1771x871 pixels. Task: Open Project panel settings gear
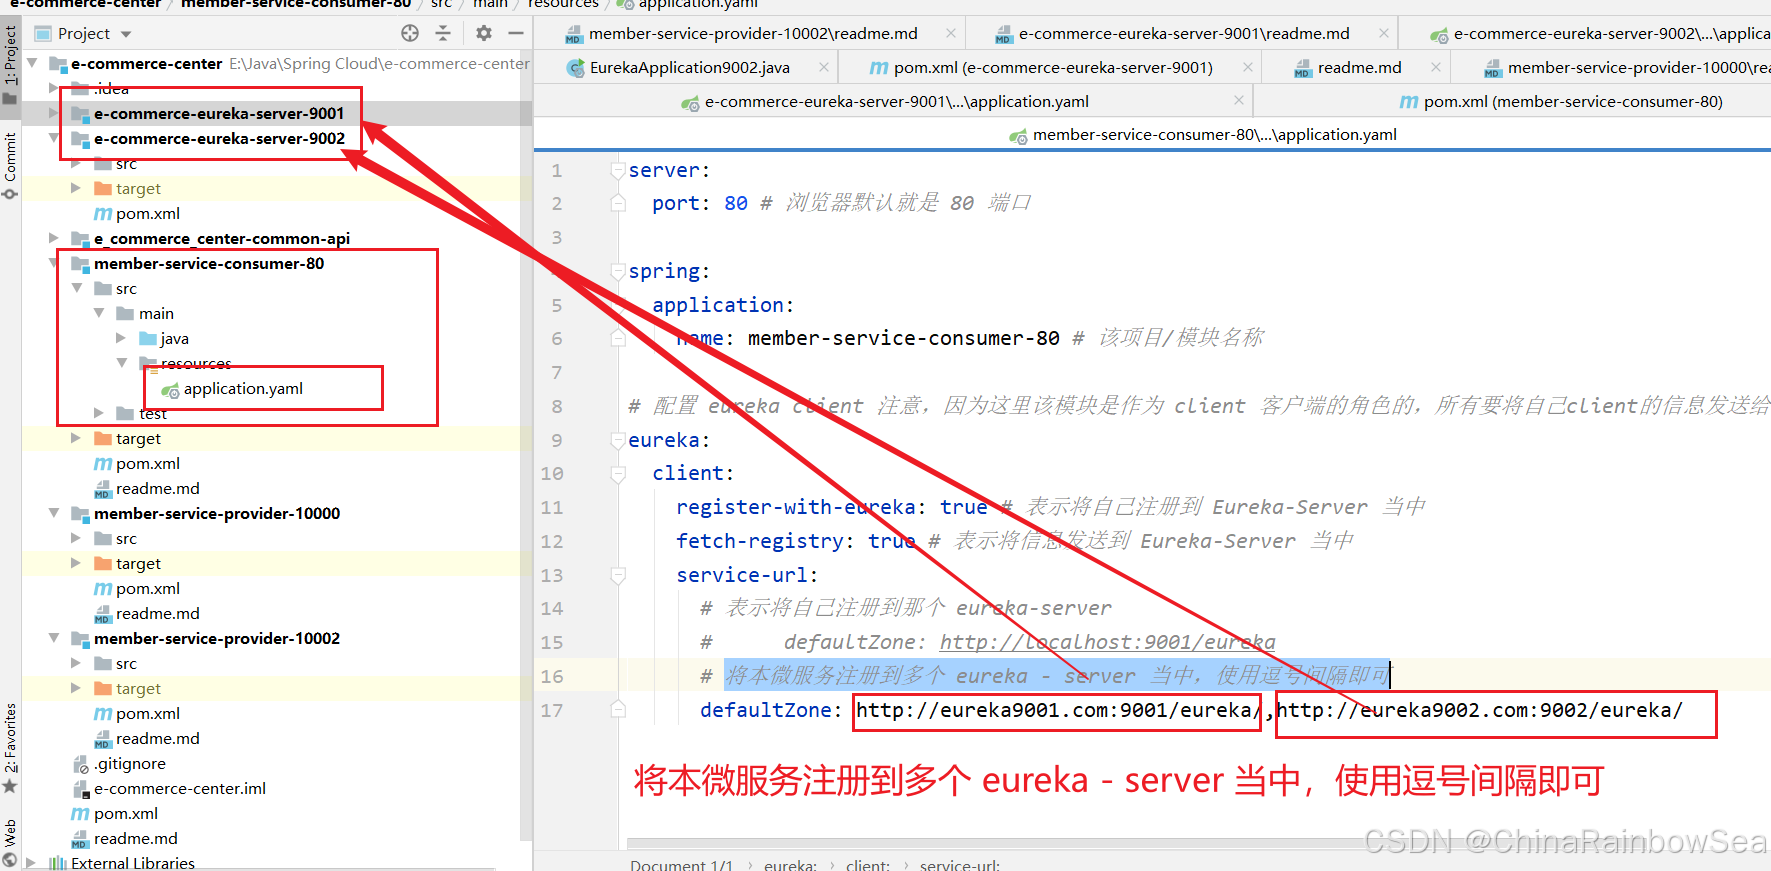coord(484,33)
